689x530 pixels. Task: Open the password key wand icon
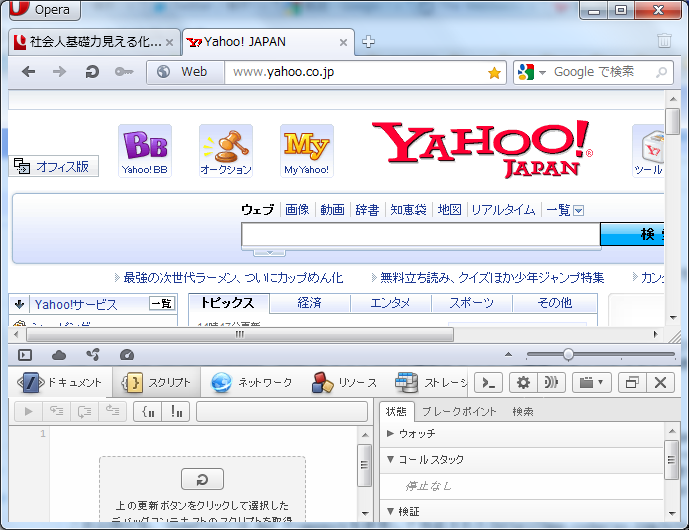coord(124,72)
